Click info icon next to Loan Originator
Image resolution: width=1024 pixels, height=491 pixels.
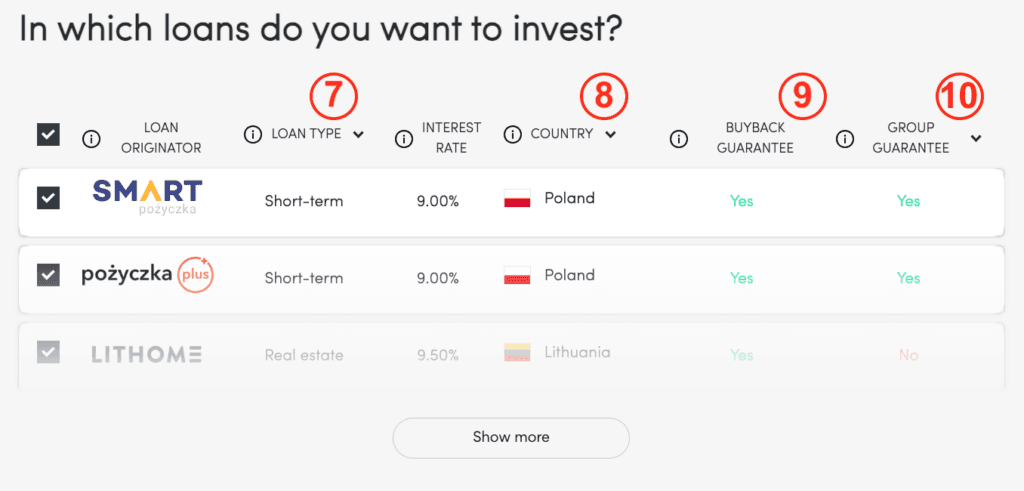point(91,138)
